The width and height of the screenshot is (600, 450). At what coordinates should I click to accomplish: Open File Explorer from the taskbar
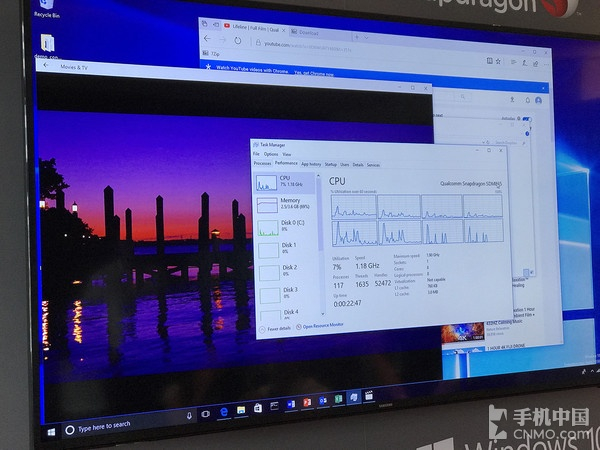click(241, 410)
